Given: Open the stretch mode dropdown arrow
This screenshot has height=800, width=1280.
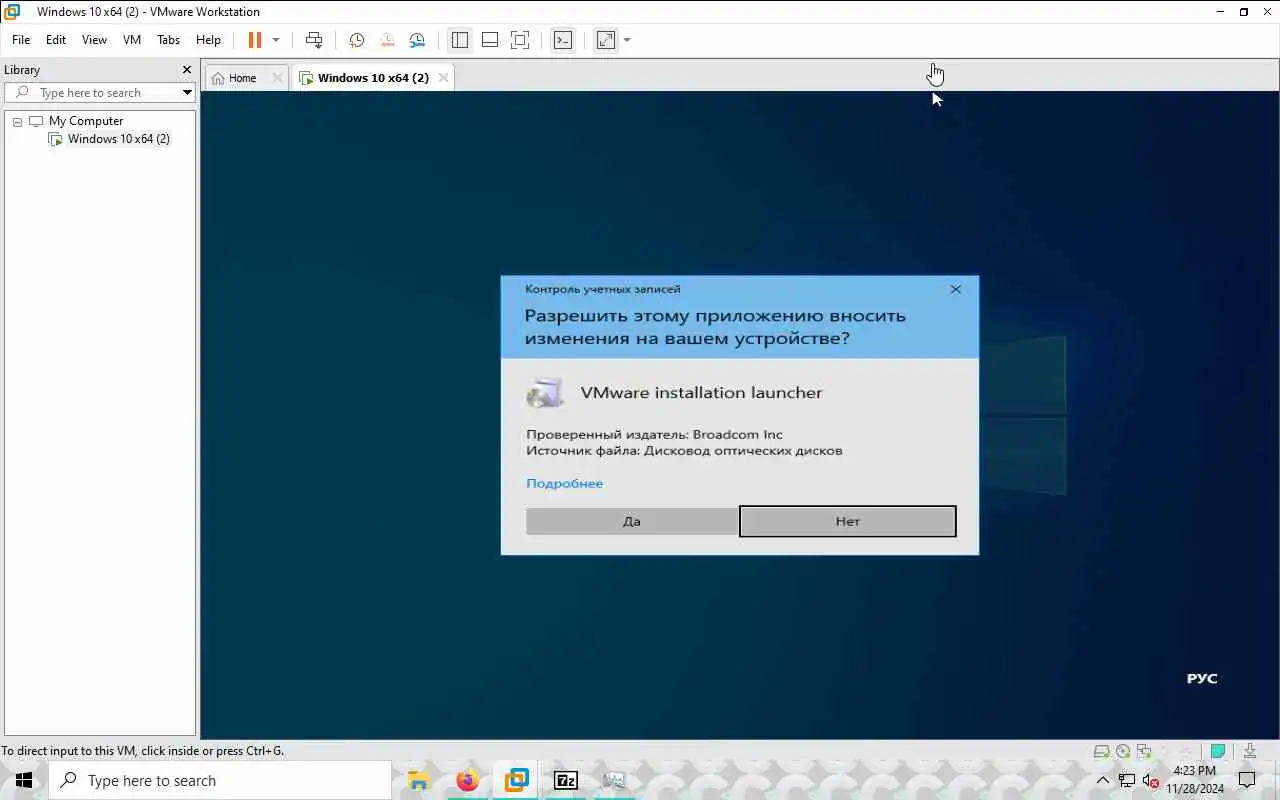Looking at the screenshot, I should (x=627, y=40).
